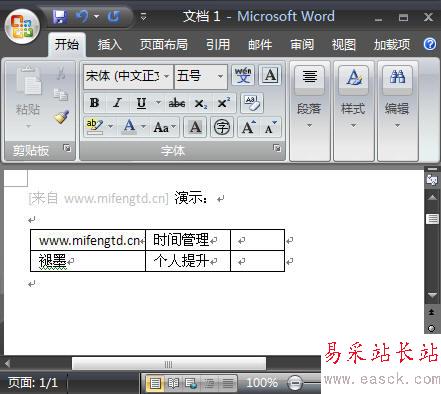Click the phonetic guide wén icon
Screen dimensions: 441x394
(x=243, y=75)
